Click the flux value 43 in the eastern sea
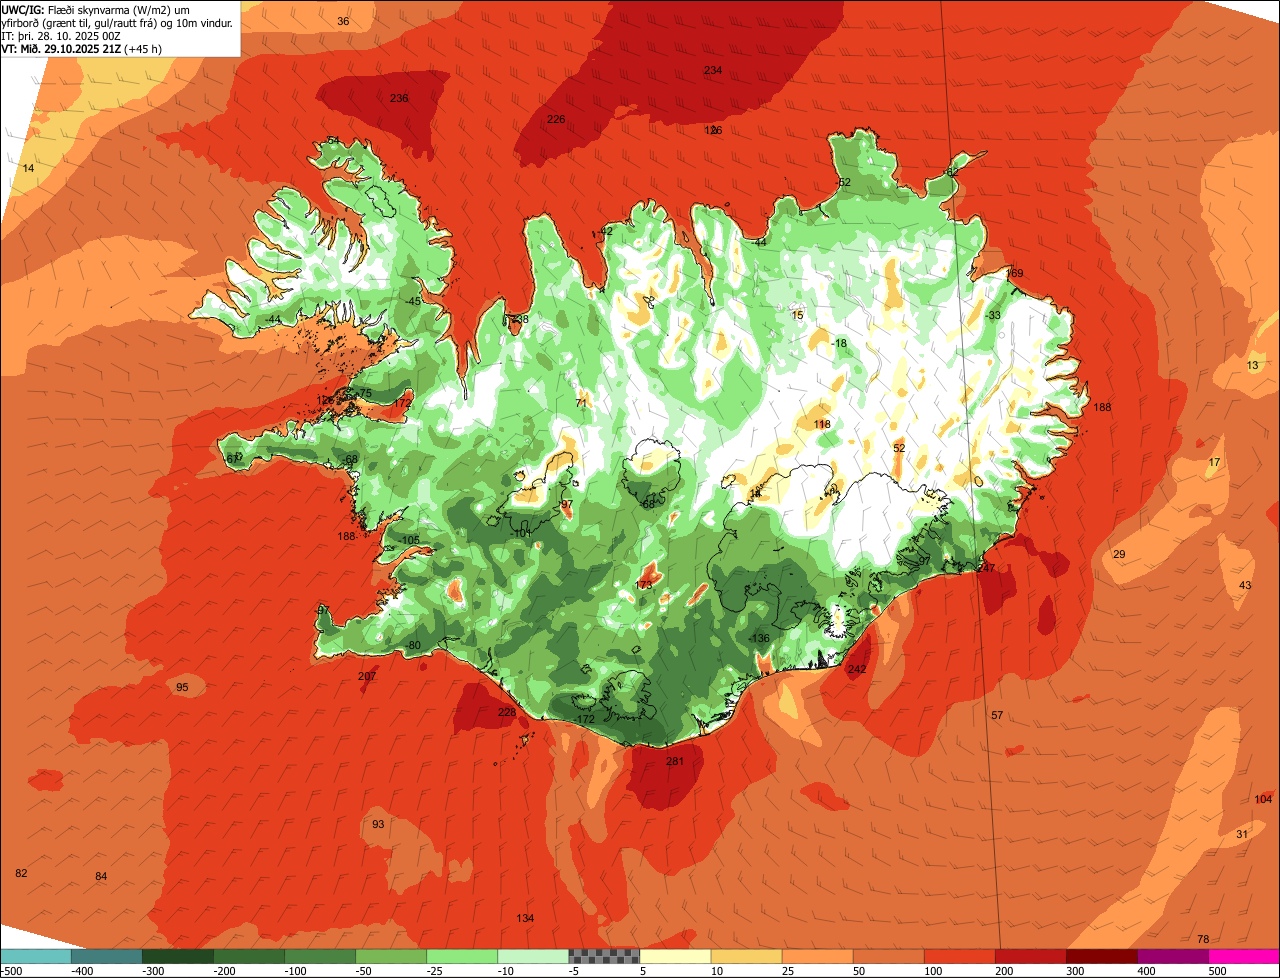This screenshot has width=1280, height=978. point(1245,585)
